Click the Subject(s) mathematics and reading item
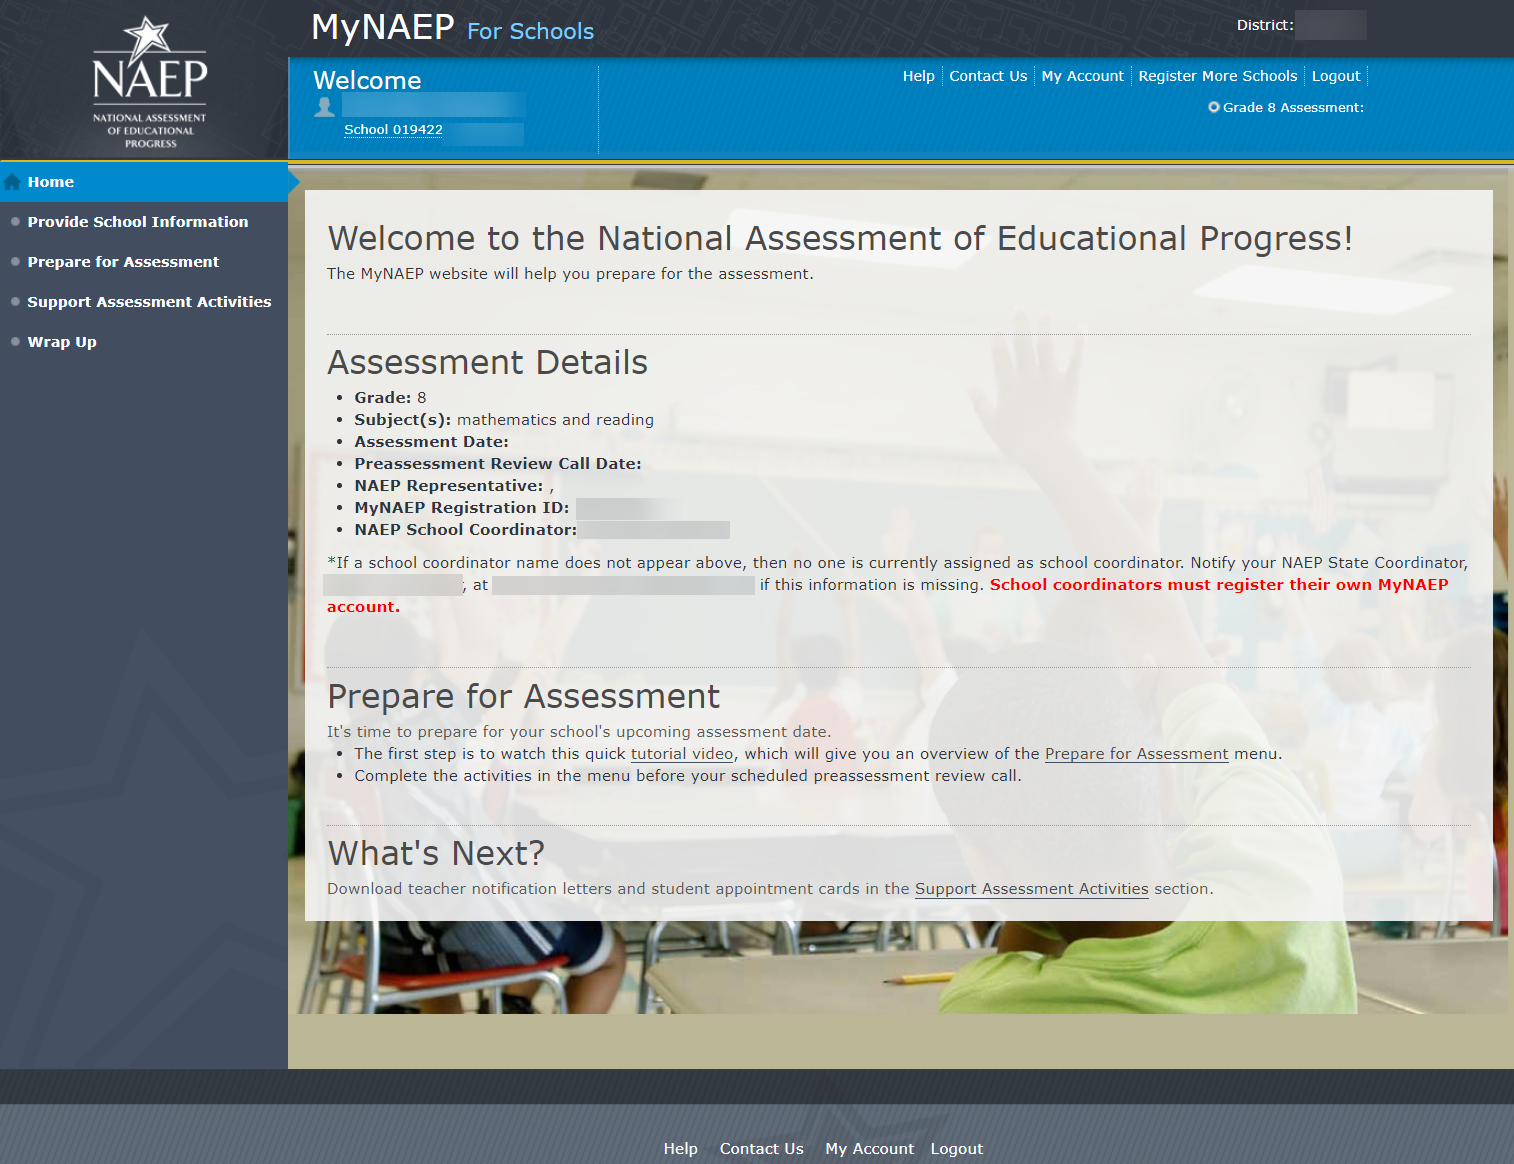 click(x=504, y=420)
